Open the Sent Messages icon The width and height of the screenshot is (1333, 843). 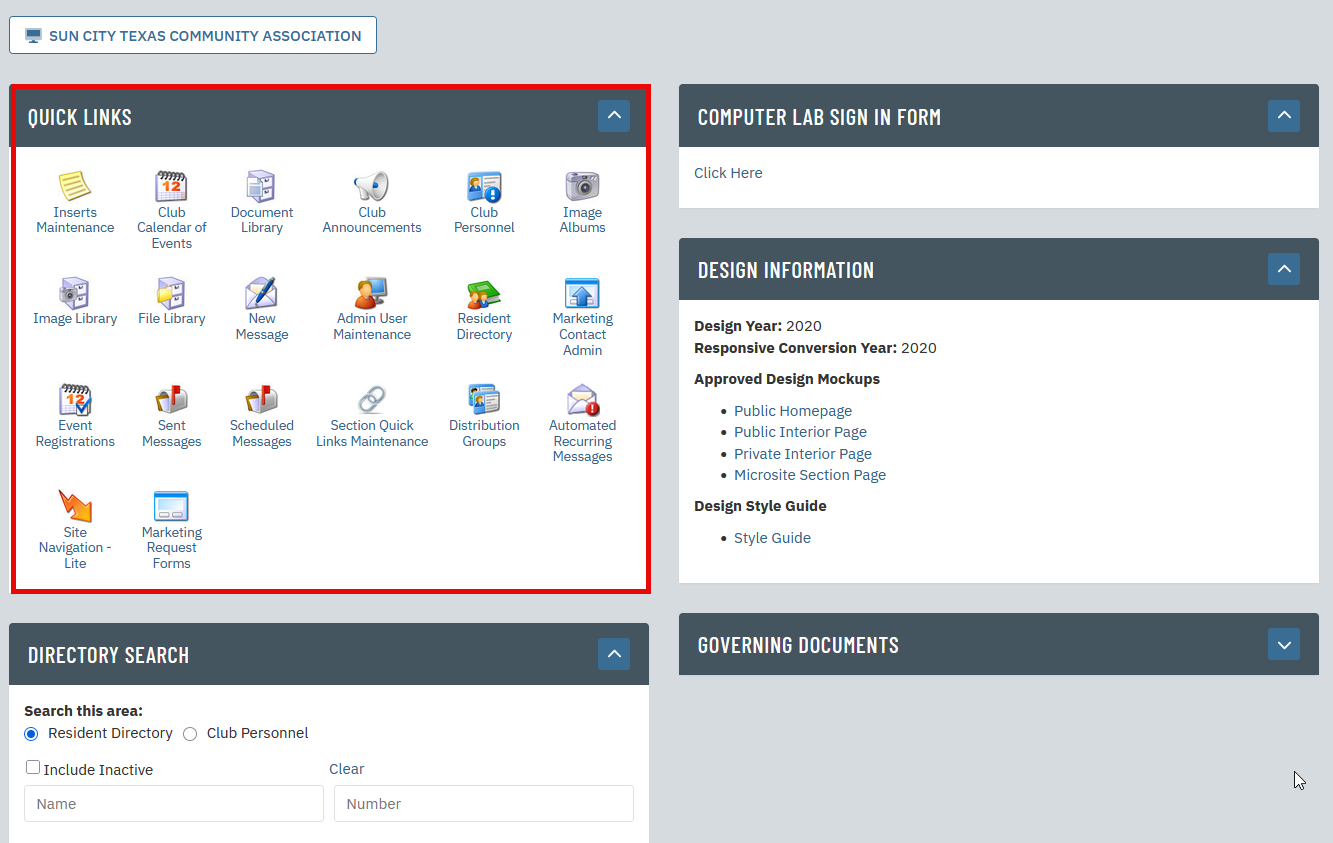[171, 403]
